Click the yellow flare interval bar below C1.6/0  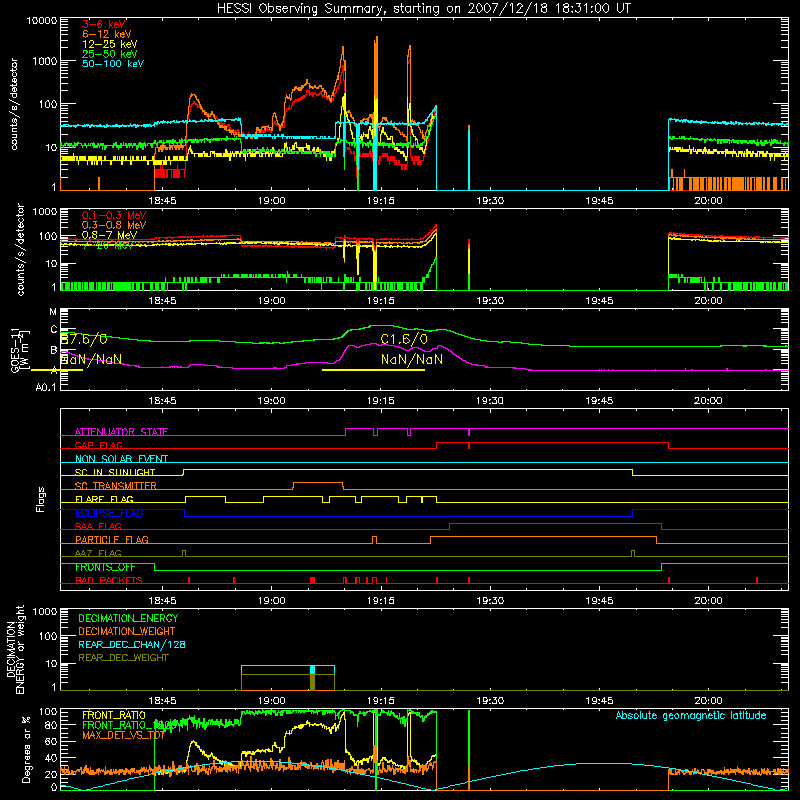click(373, 370)
